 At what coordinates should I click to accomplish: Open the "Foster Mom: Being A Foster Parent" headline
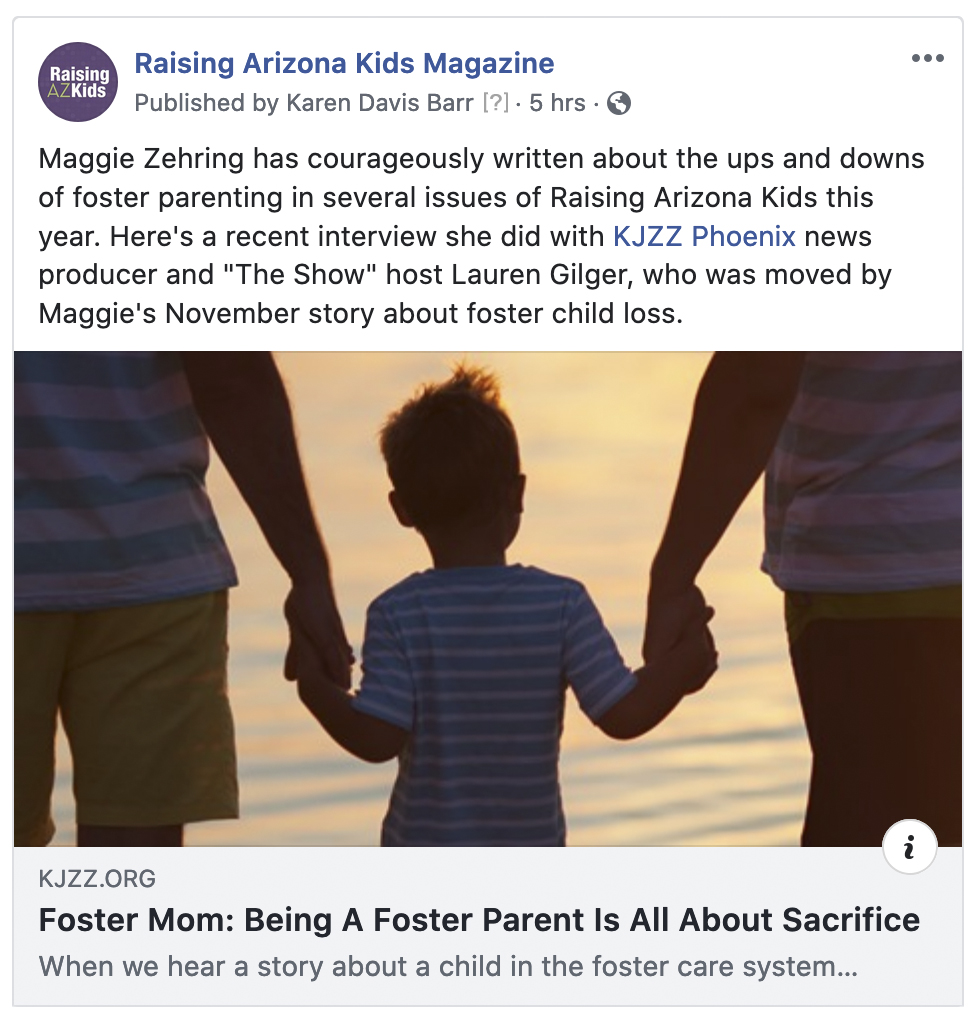point(479,920)
